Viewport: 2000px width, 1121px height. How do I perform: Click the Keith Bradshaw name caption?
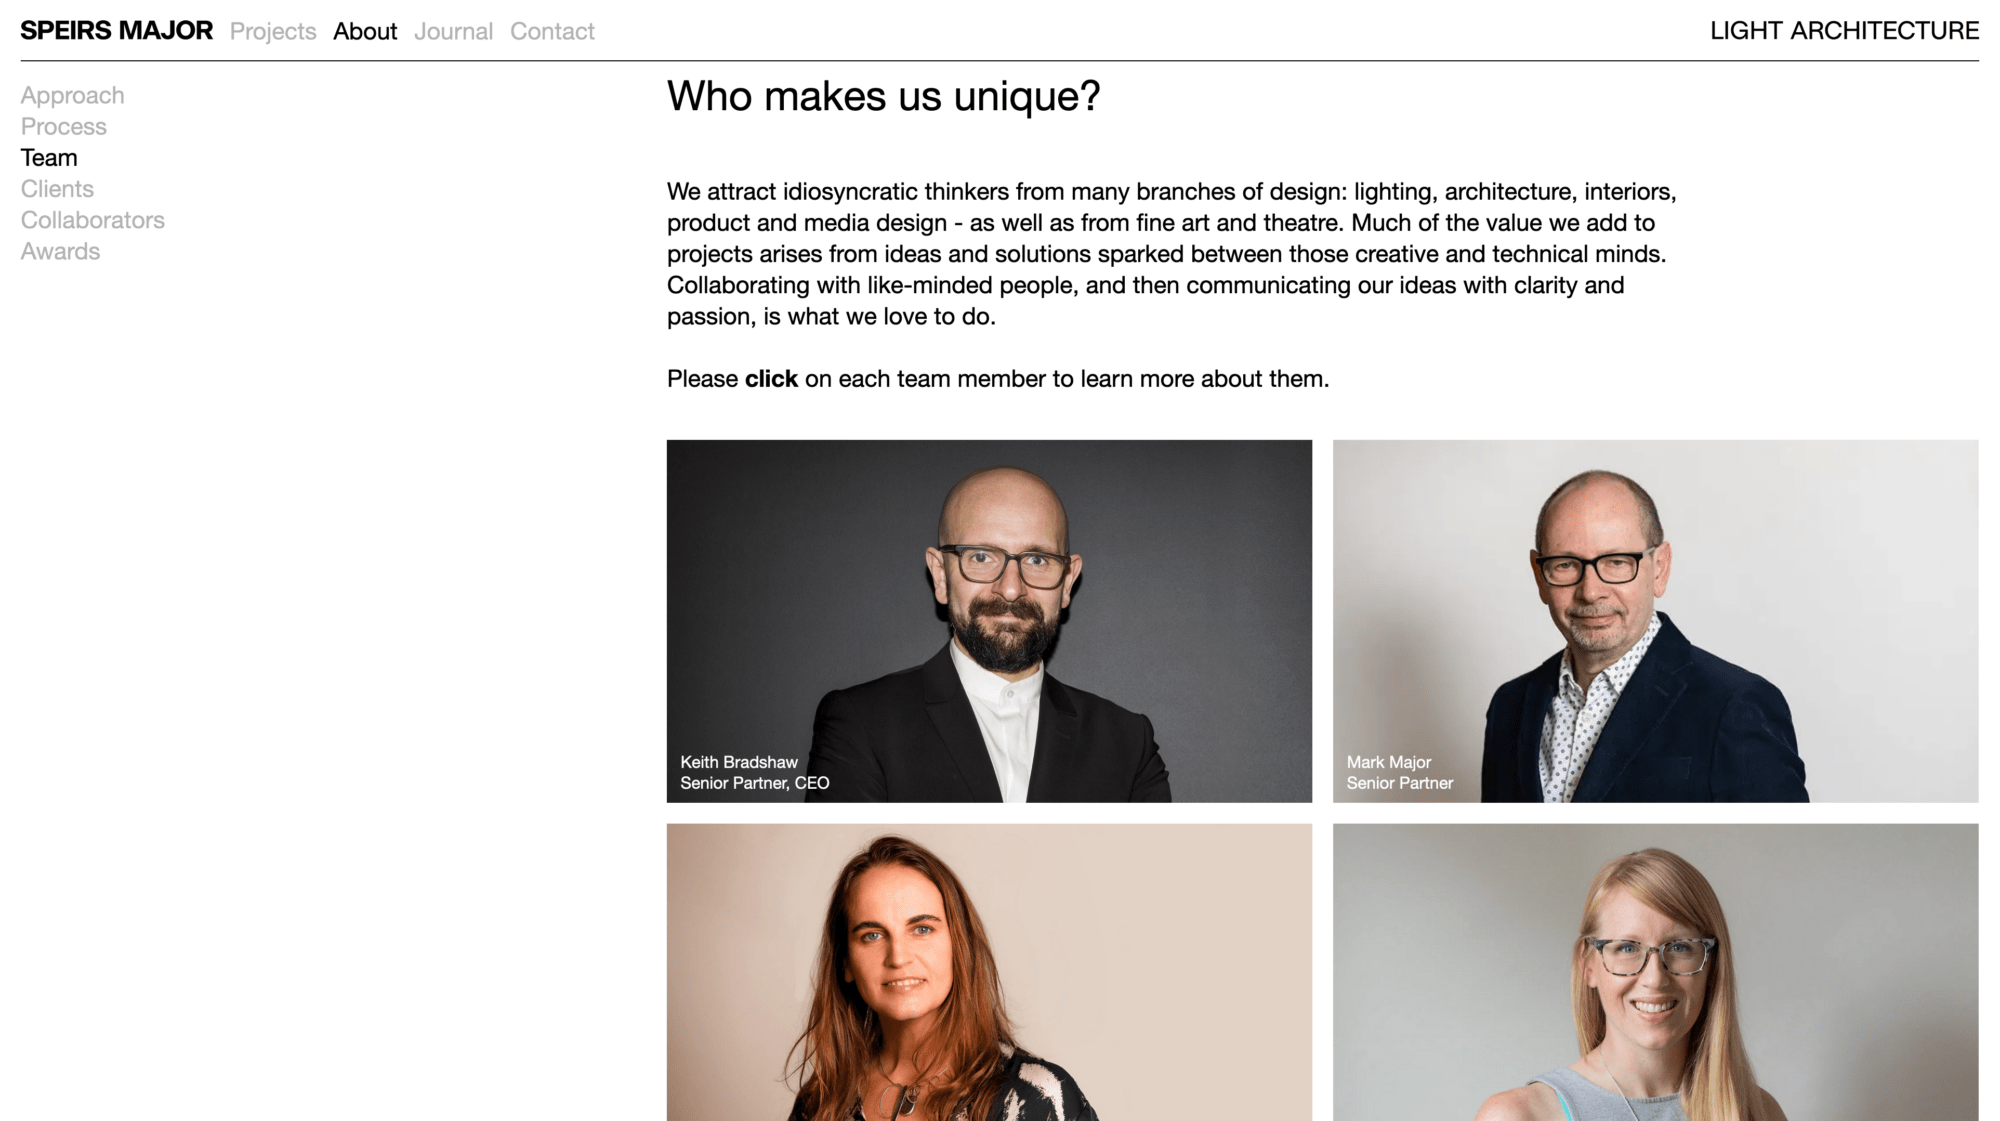pyautogui.click(x=739, y=762)
